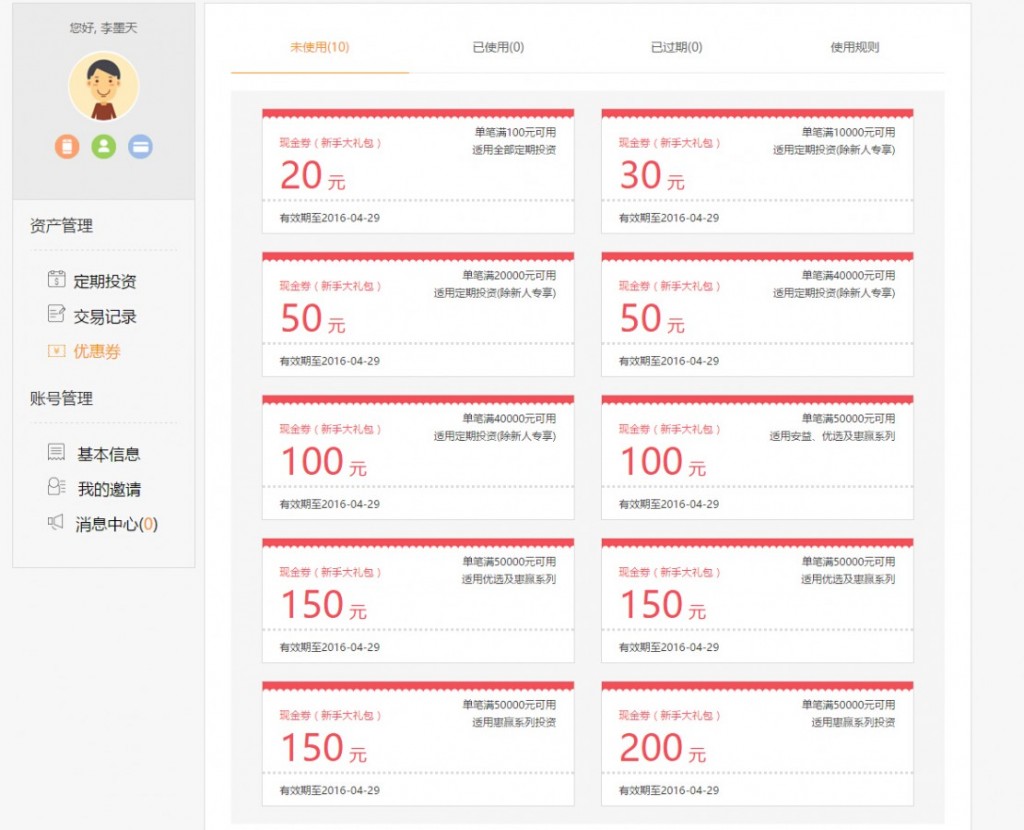The height and width of the screenshot is (830, 1024).
Task: Switch to the 已过期(0) tab
Action: point(677,47)
